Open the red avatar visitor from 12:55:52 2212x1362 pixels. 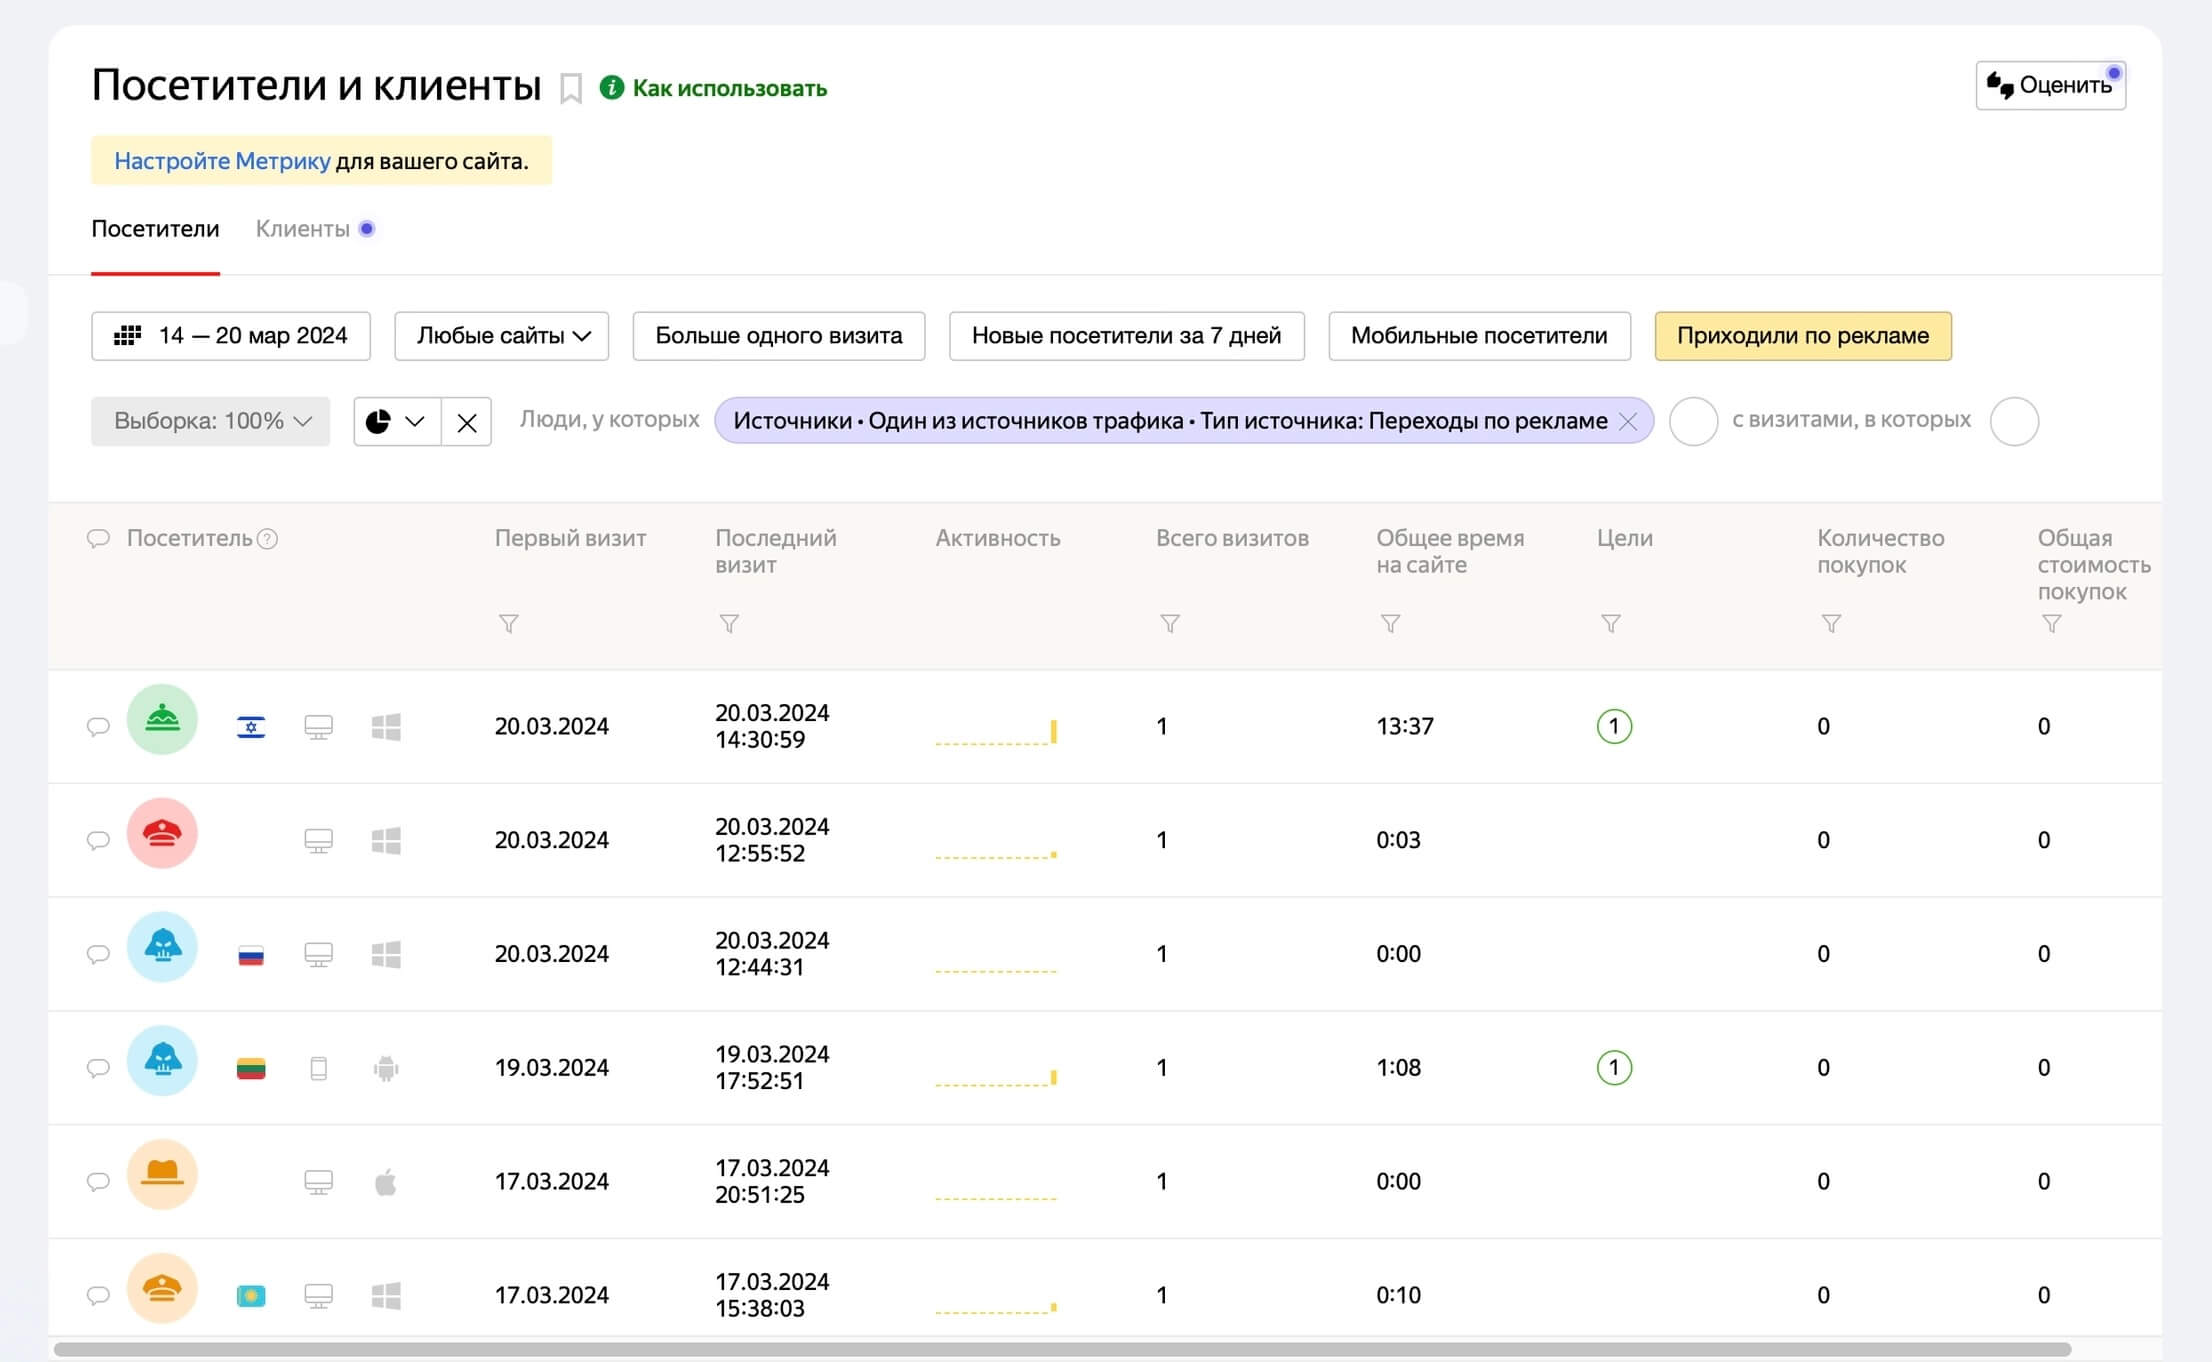[x=162, y=833]
